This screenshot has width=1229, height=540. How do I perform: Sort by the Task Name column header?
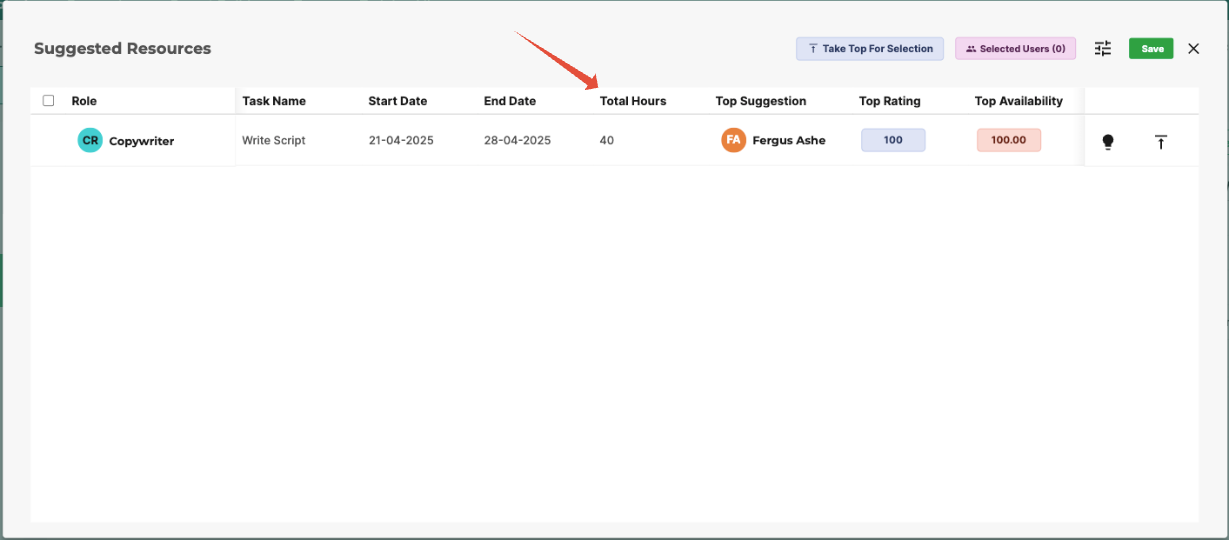click(x=274, y=101)
